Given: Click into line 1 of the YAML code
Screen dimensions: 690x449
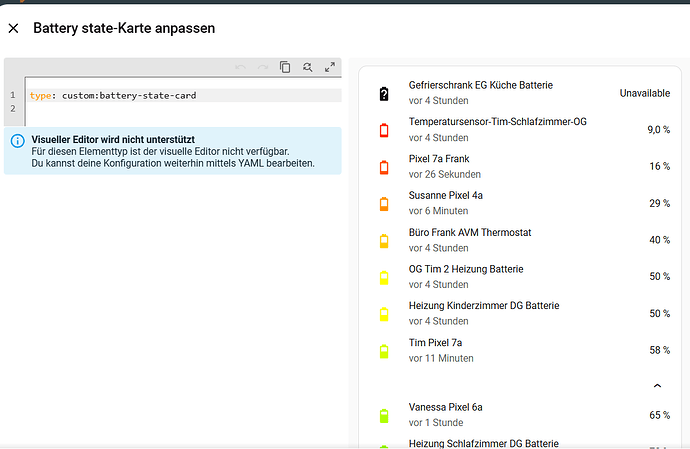Looking at the screenshot, I should click(x=184, y=96).
